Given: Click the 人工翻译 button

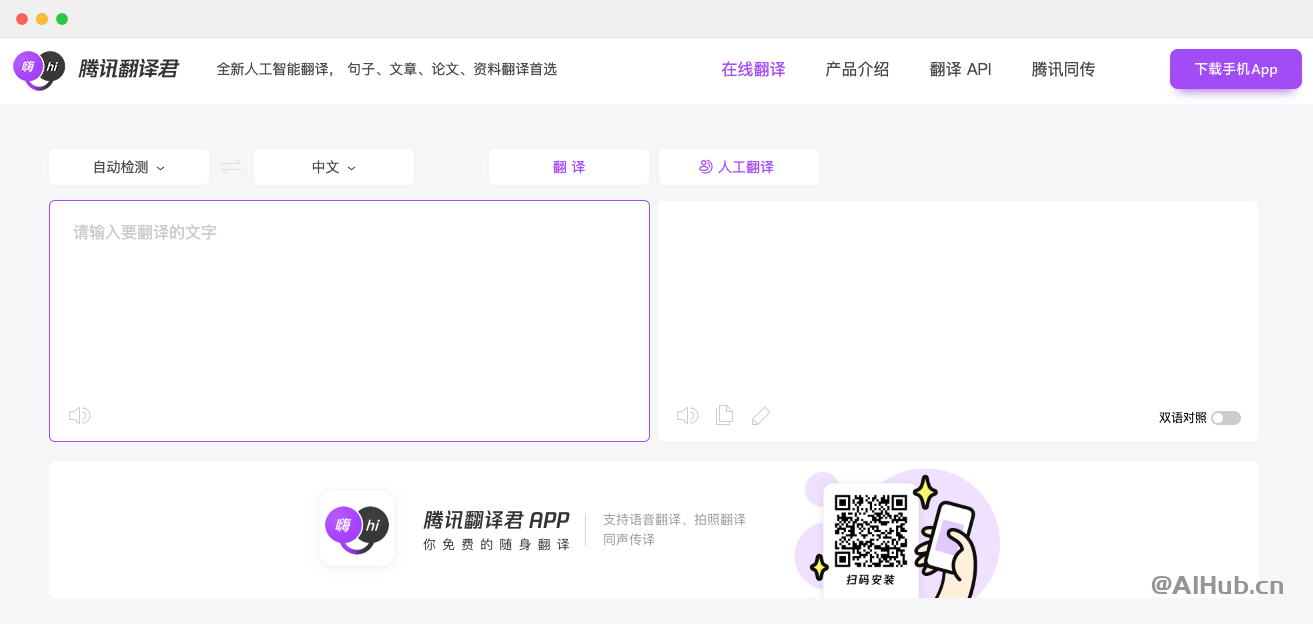Looking at the screenshot, I should coord(739,167).
